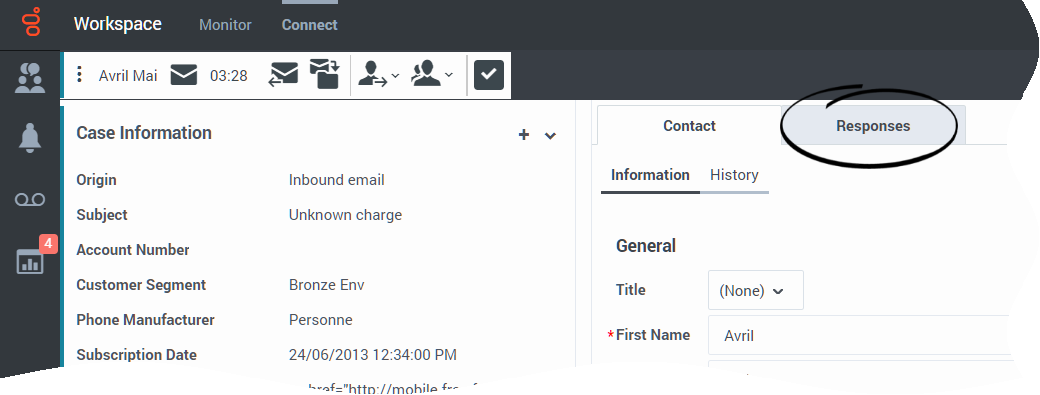Click the move to workbin icon
The image size is (1040, 395).
pos(324,74)
